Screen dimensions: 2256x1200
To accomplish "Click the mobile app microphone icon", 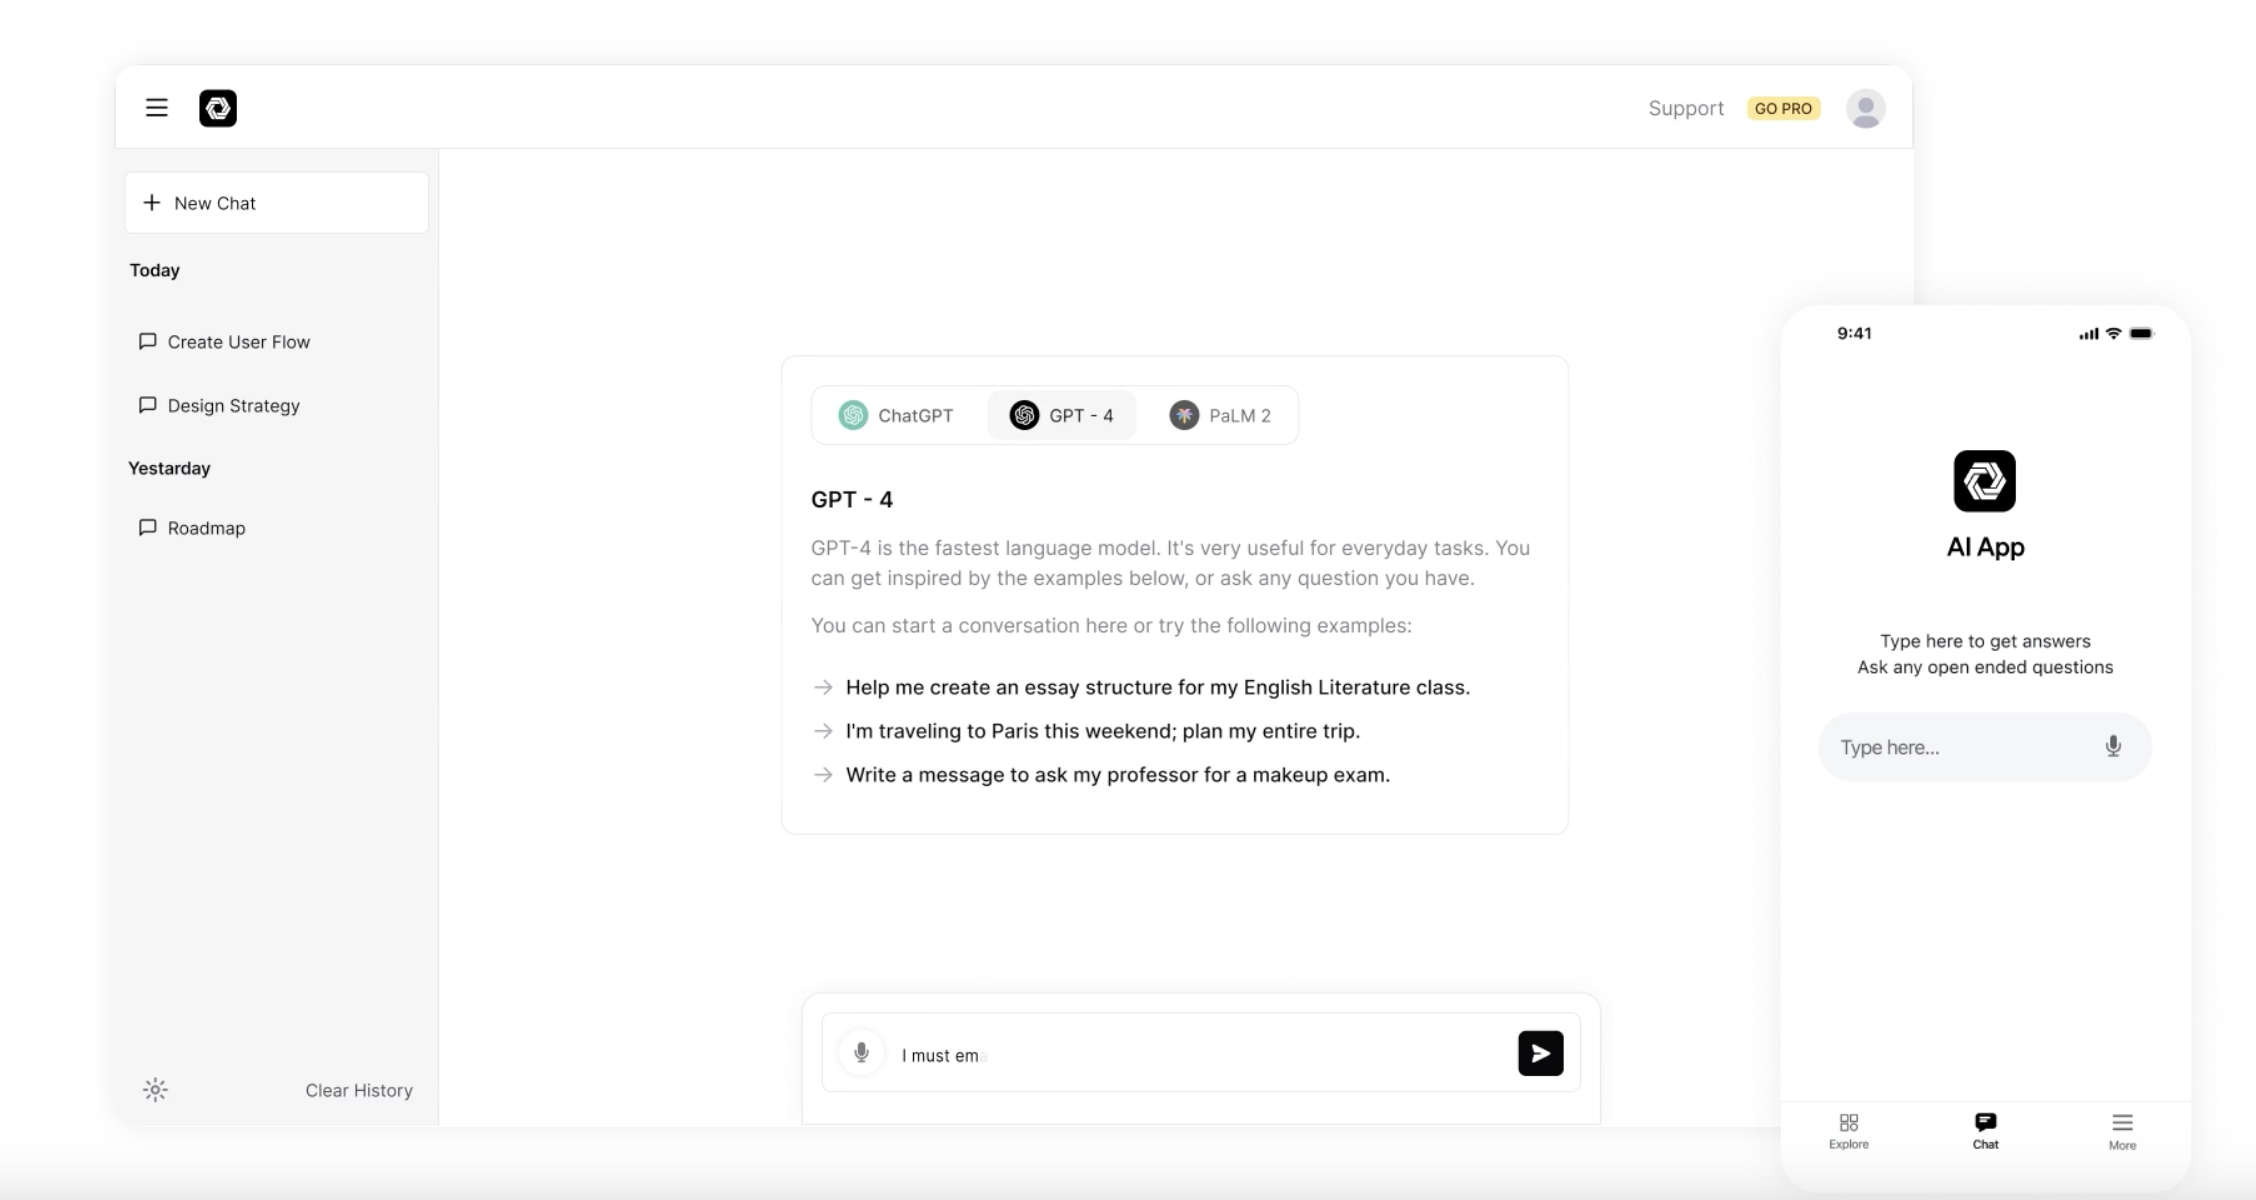I will (2116, 746).
